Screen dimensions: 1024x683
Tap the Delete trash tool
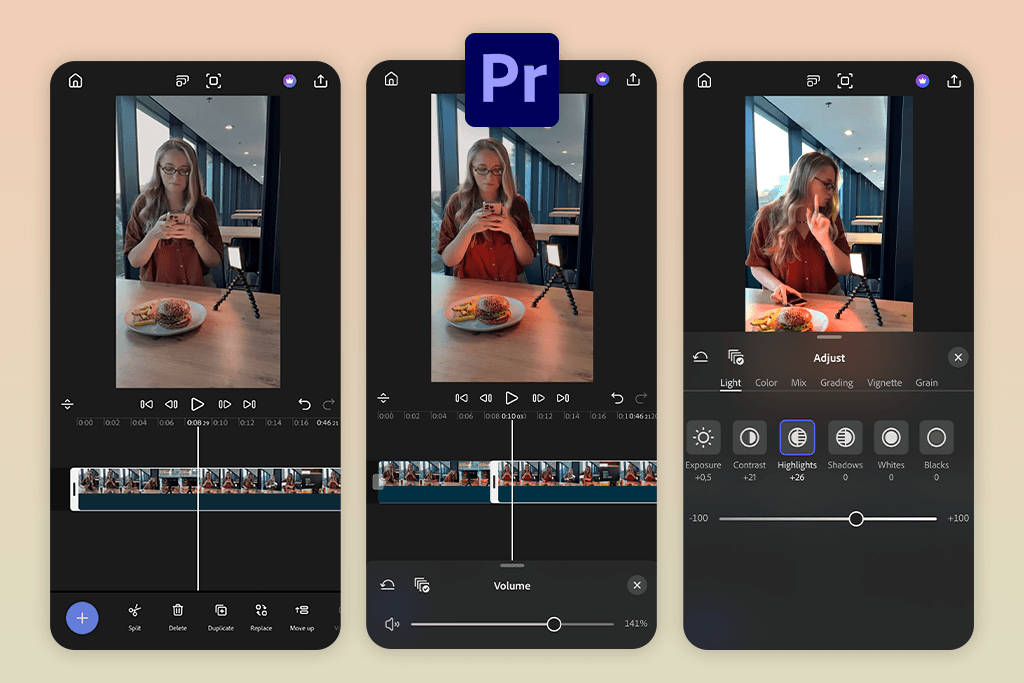[x=178, y=616]
